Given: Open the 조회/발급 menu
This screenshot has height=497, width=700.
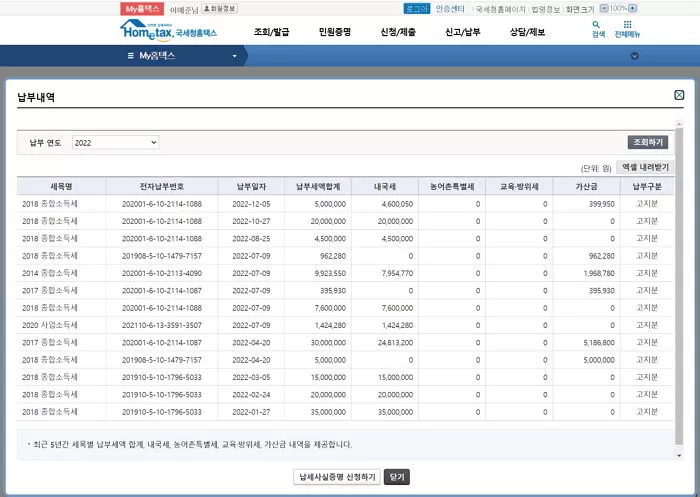Looking at the screenshot, I should [271, 32].
